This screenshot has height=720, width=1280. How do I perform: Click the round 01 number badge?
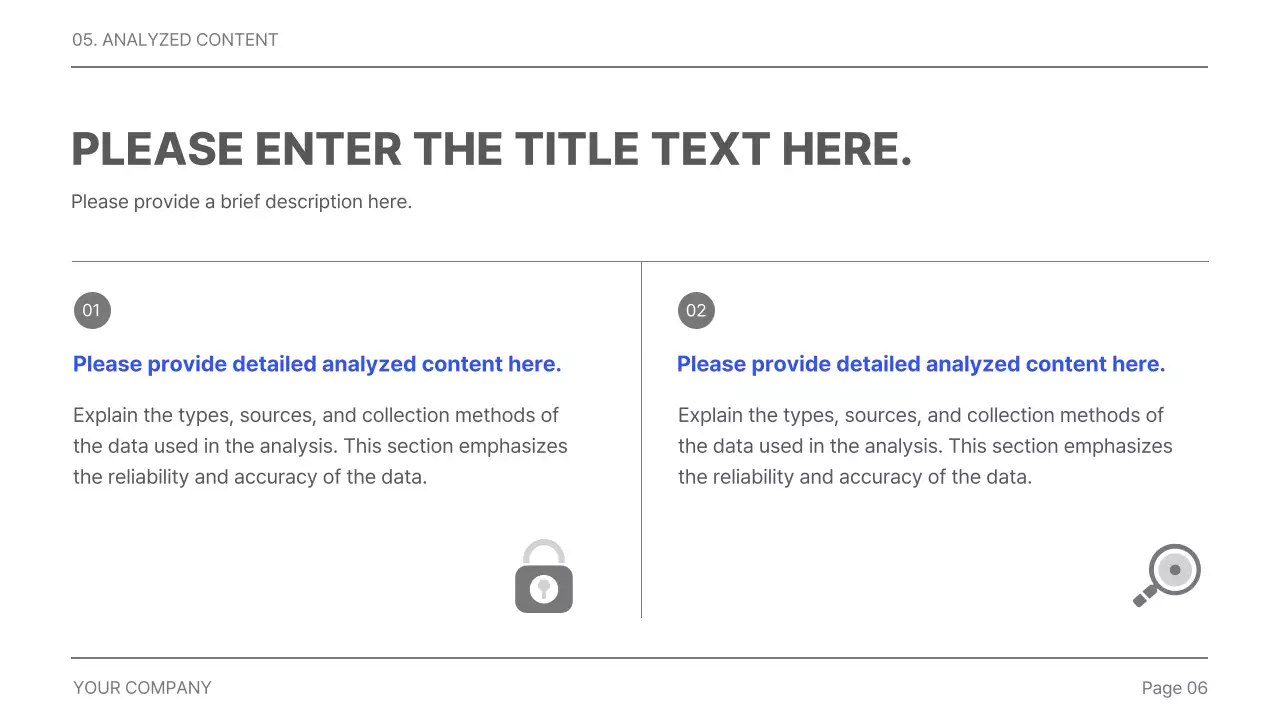pyautogui.click(x=92, y=310)
